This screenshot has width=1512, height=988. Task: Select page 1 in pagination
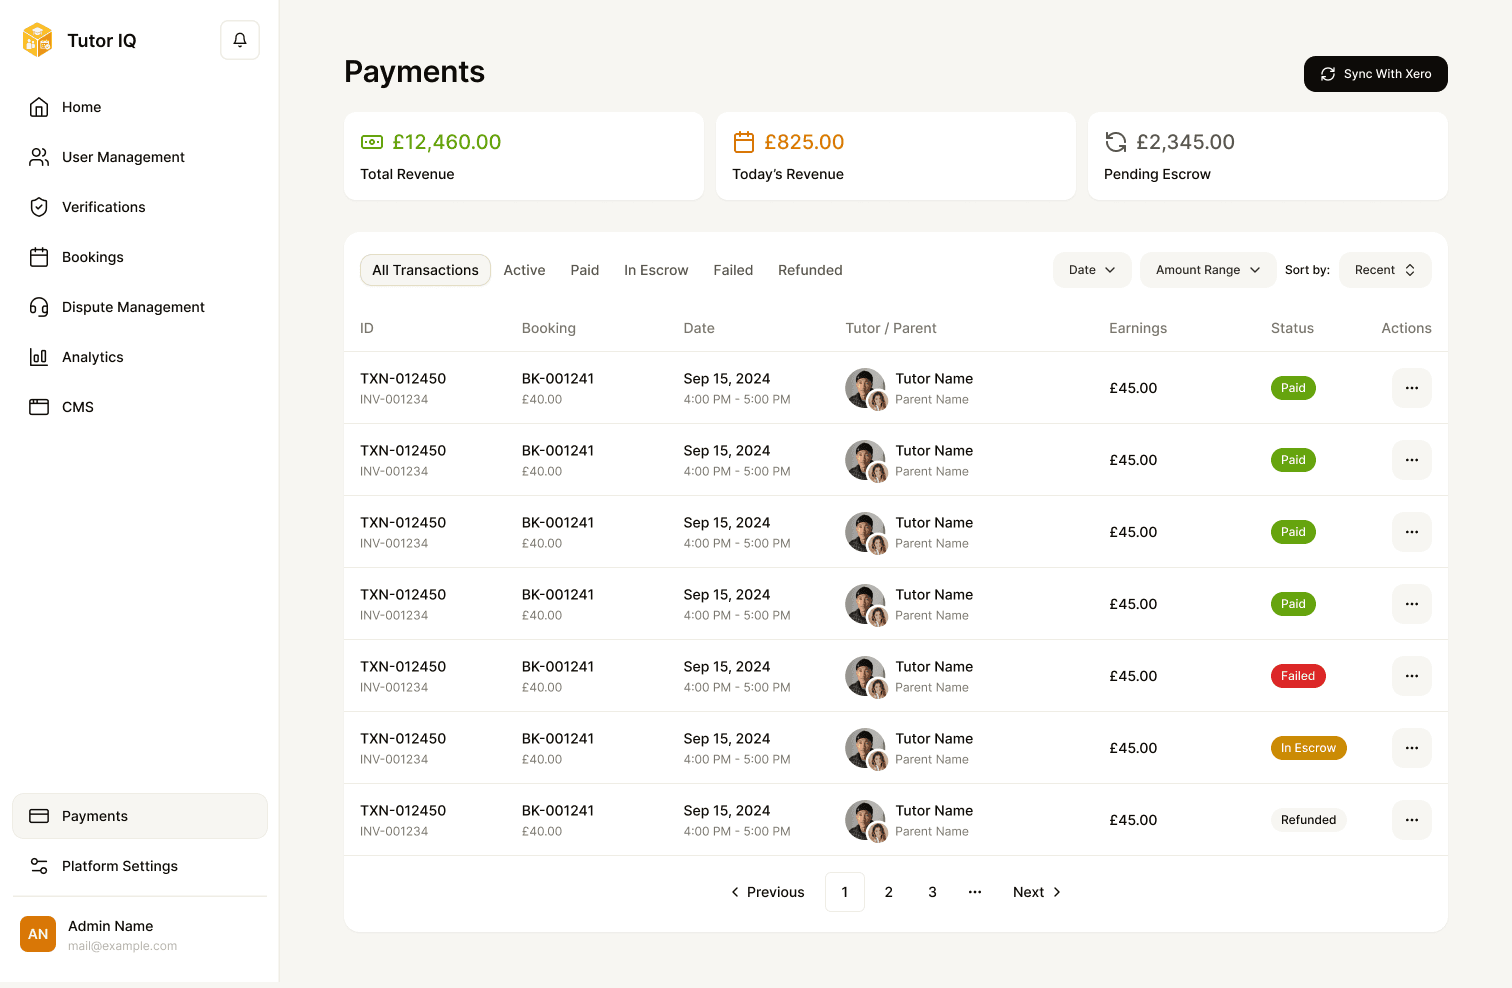pos(845,892)
